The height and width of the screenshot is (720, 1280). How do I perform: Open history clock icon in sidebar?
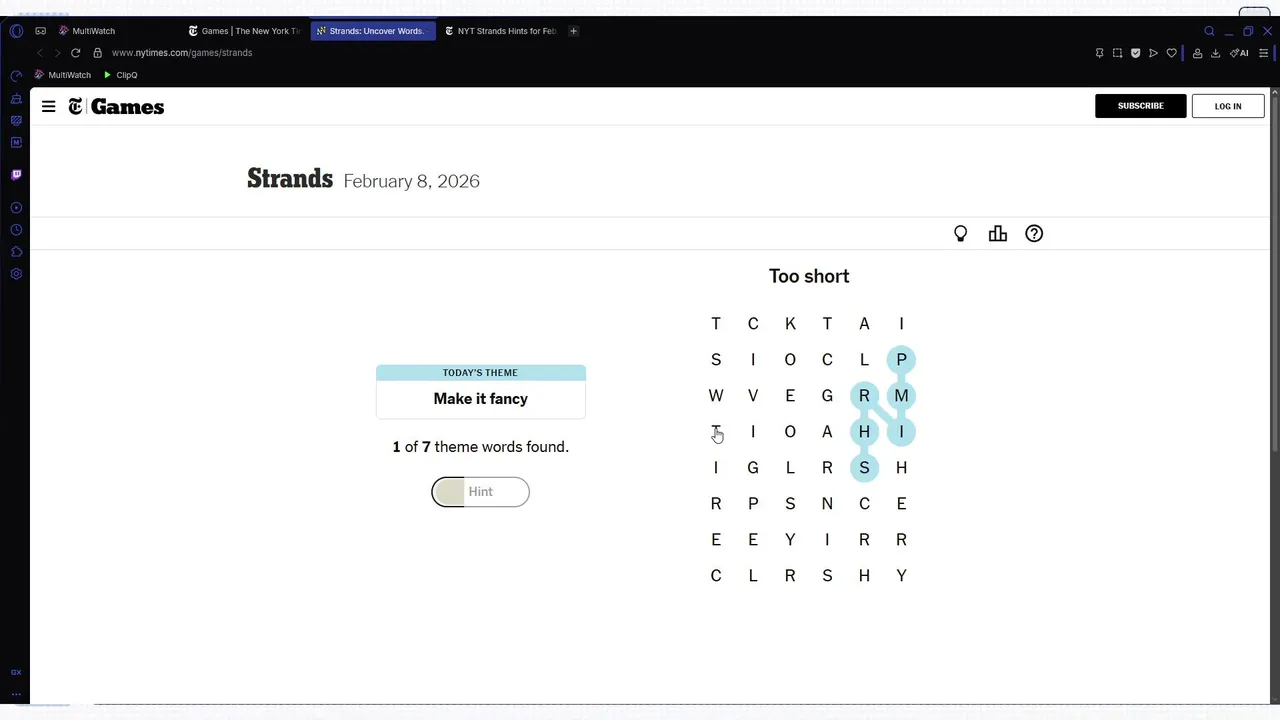tap(16, 230)
